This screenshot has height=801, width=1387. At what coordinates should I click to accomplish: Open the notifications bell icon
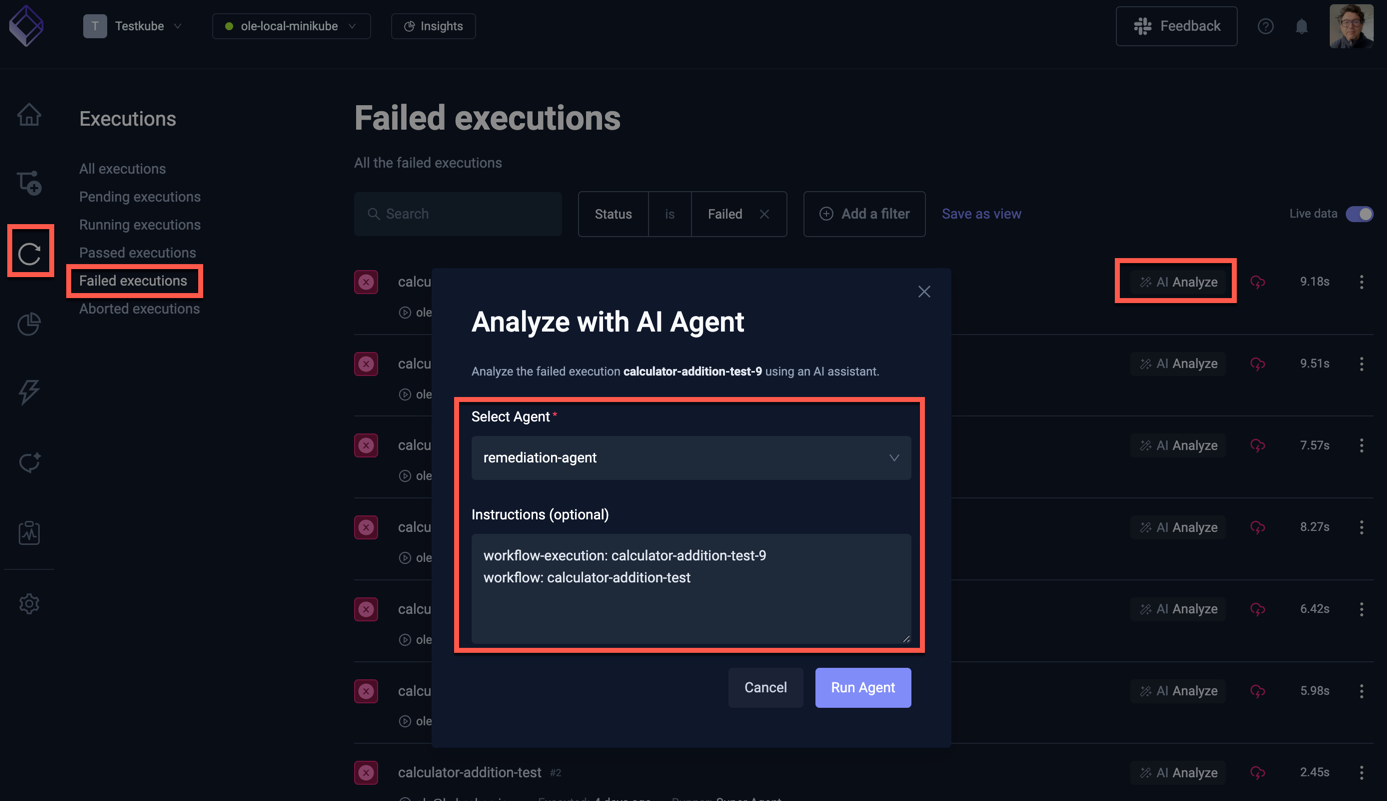[1301, 26]
